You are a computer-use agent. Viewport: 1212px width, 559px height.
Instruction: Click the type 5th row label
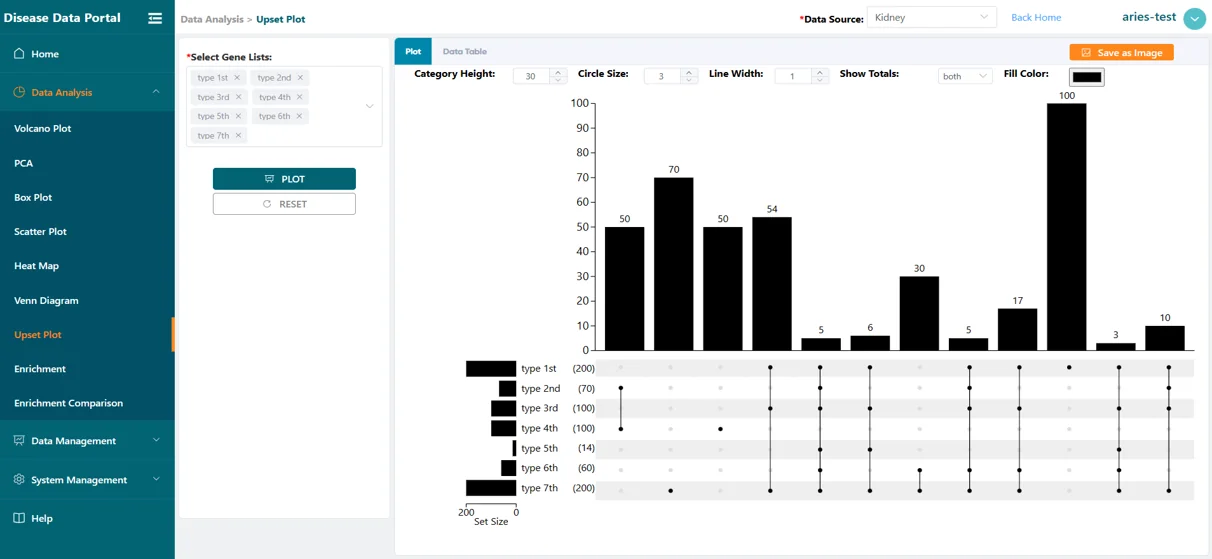point(539,448)
